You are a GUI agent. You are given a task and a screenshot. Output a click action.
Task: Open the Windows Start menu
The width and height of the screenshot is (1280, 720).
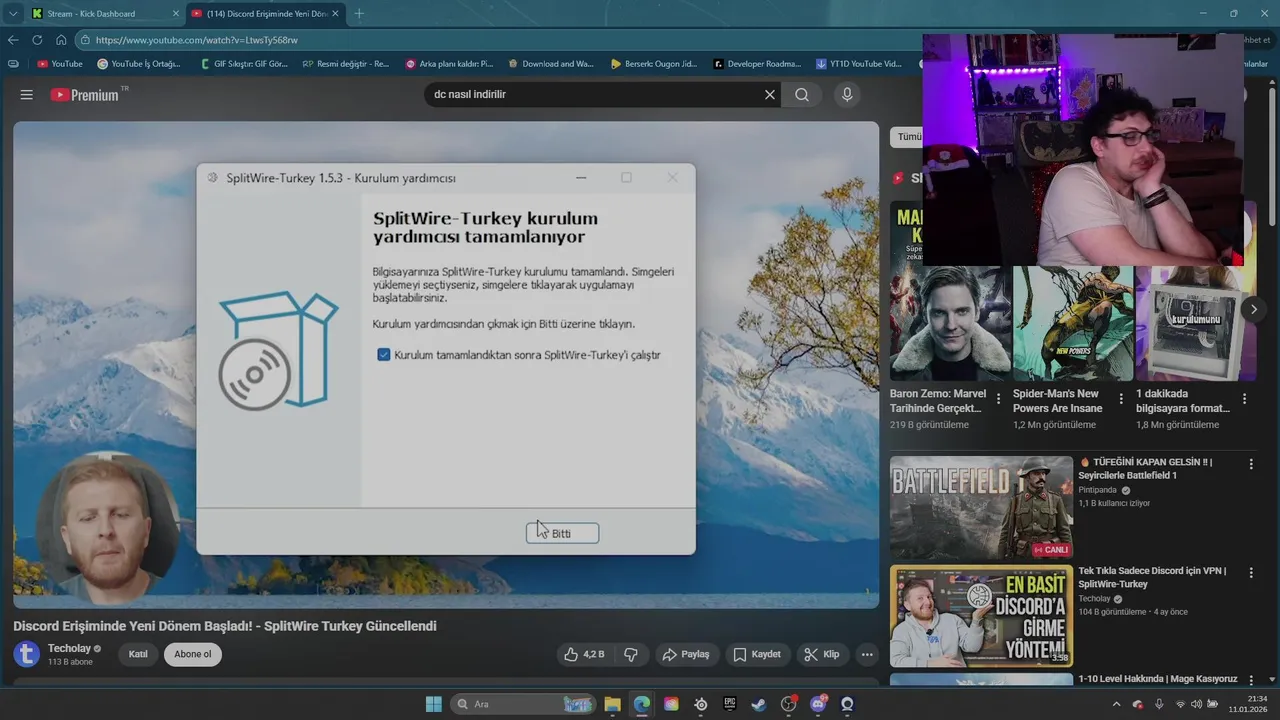(434, 704)
